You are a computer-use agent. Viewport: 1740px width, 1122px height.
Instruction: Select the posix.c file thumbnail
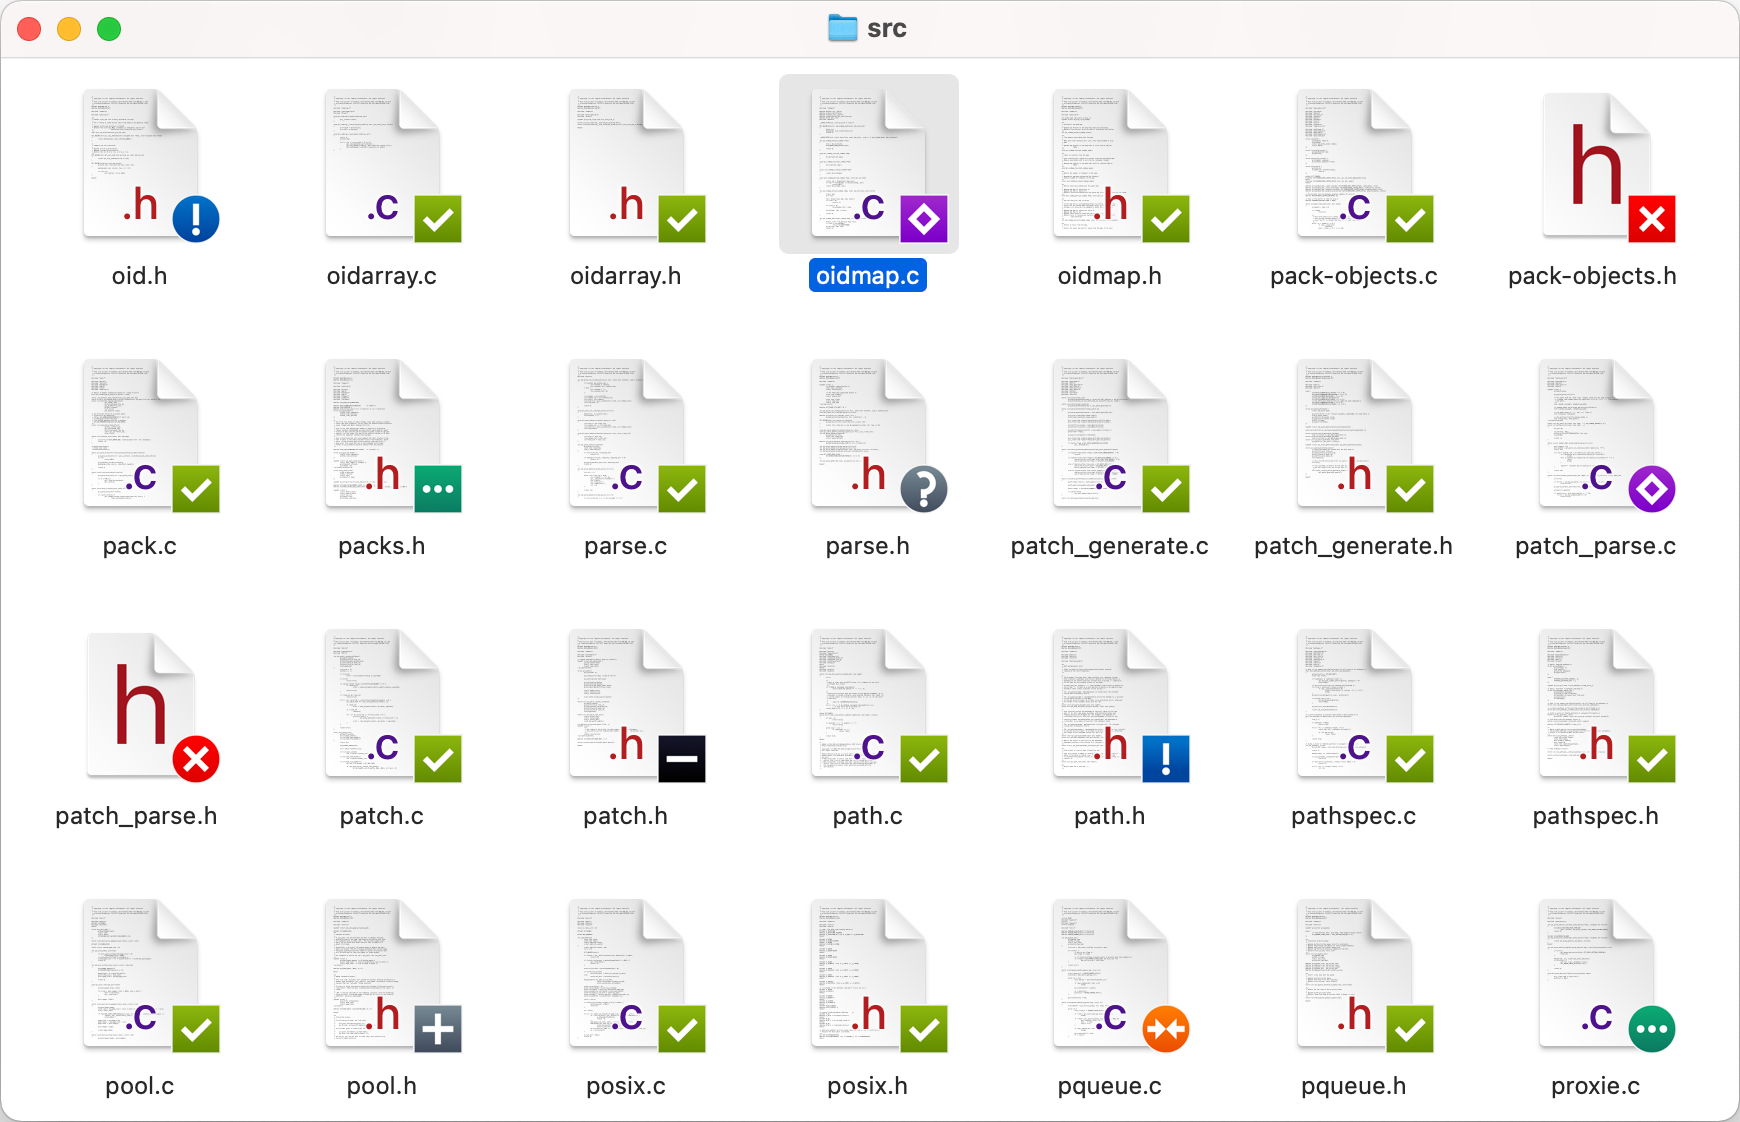pos(626,975)
